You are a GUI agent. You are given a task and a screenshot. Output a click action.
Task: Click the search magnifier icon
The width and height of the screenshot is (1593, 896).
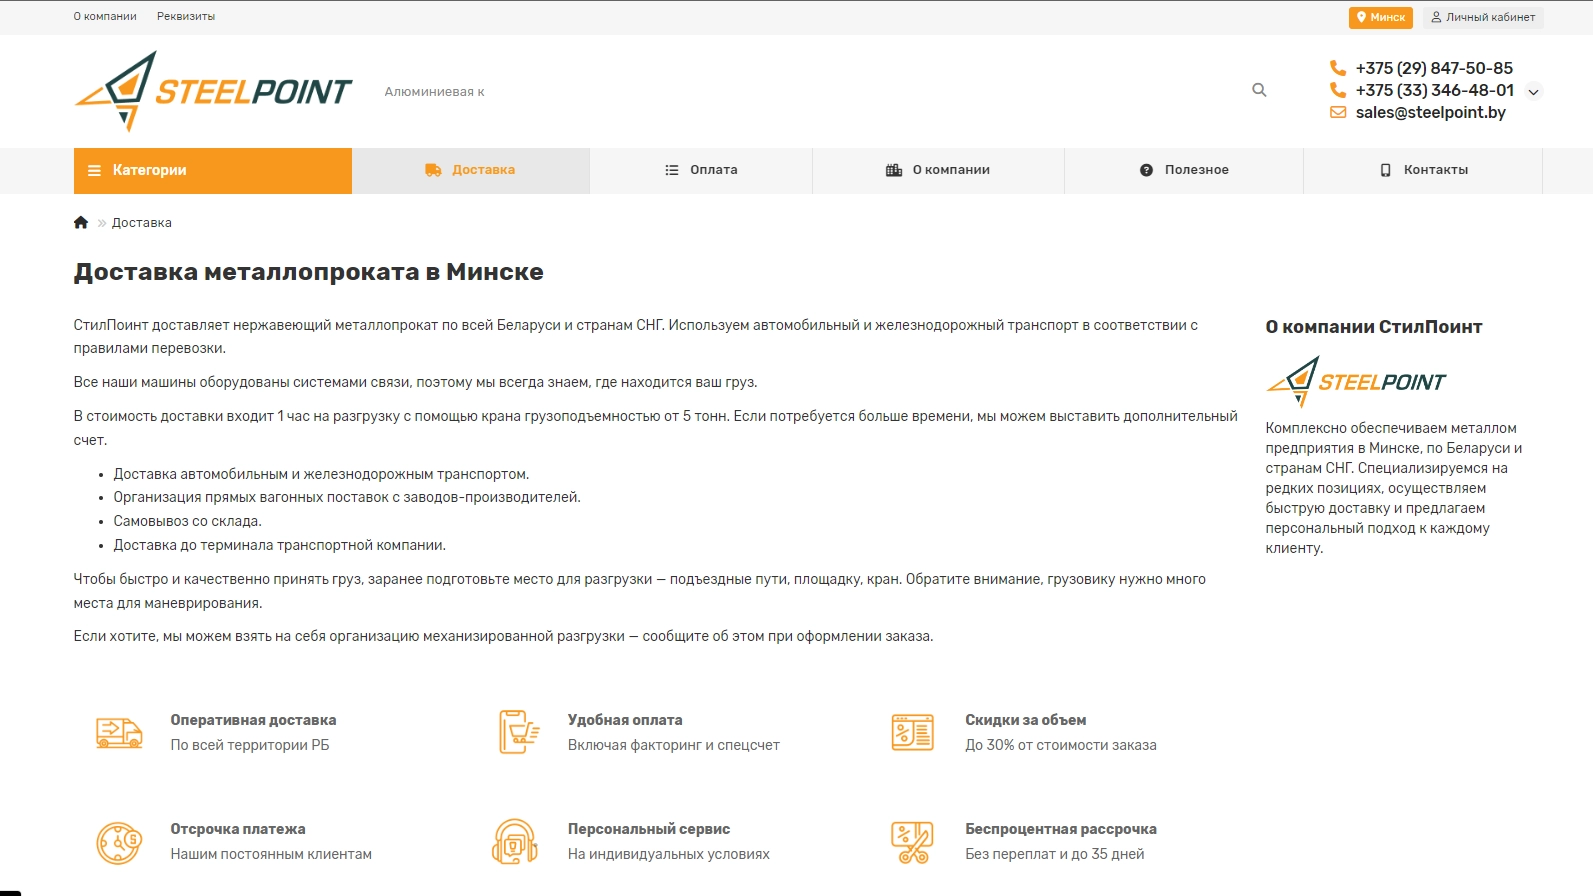pos(1259,90)
